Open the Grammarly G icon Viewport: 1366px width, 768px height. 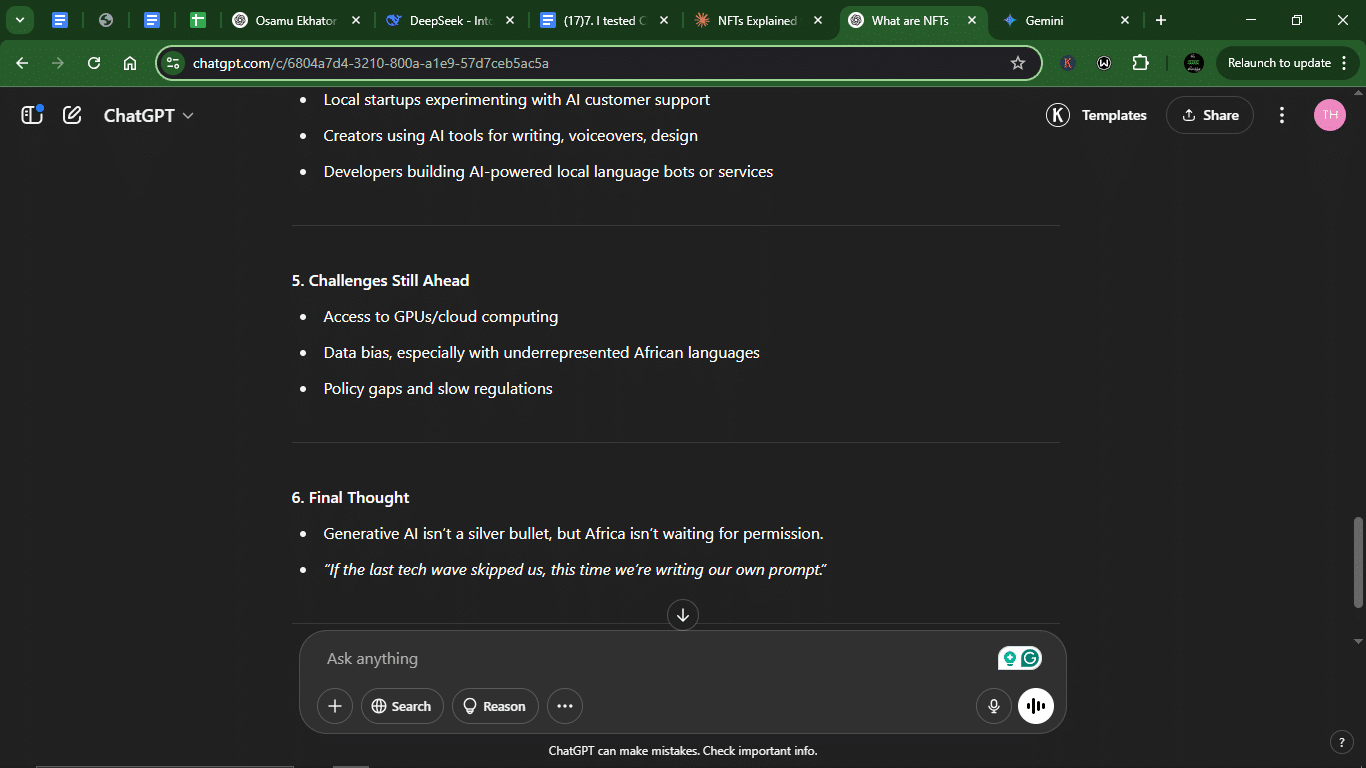(1030, 658)
